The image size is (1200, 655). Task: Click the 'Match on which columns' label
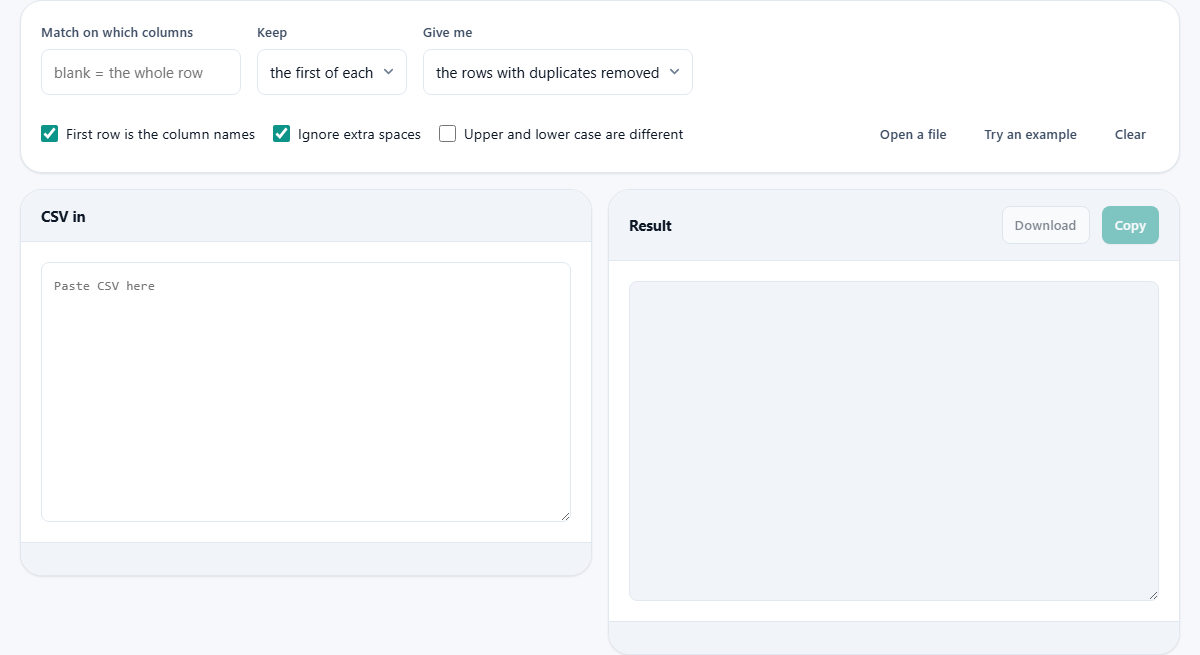click(117, 33)
